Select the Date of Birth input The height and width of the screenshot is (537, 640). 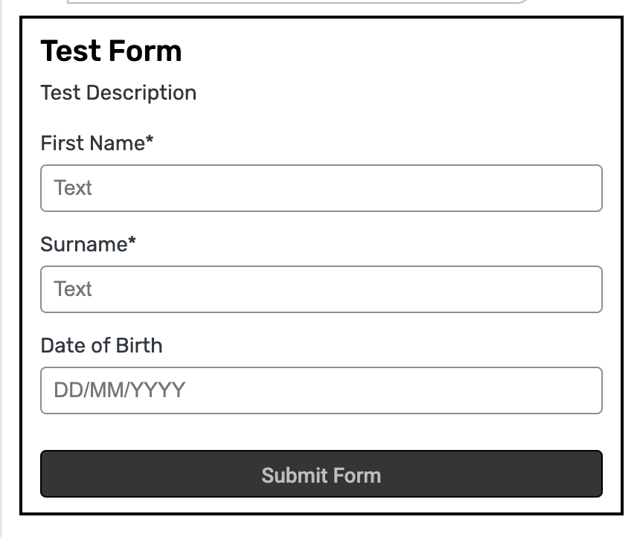point(321,390)
